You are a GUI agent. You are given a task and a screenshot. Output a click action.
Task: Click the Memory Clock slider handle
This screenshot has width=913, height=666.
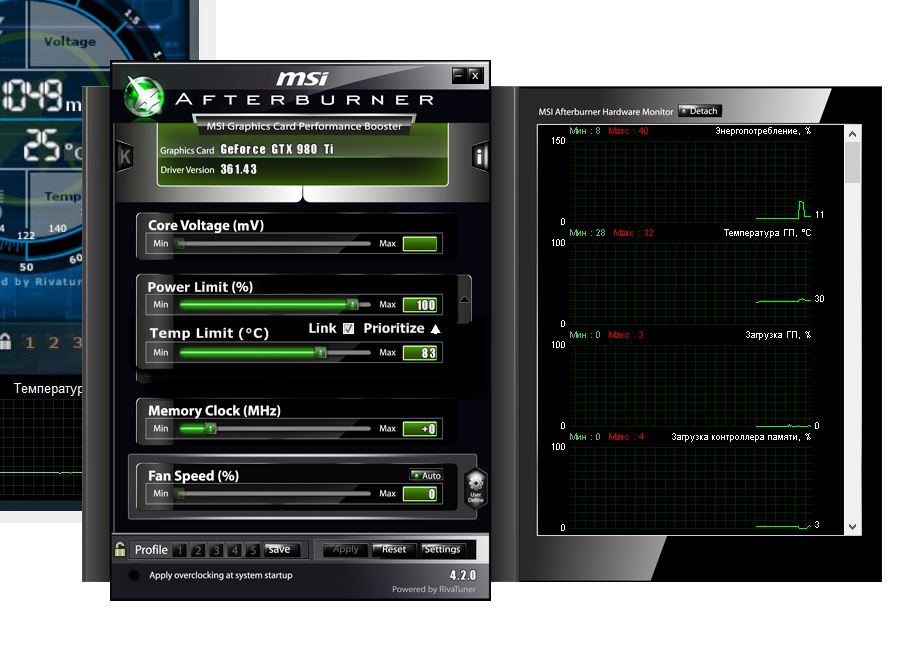[211, 429]
